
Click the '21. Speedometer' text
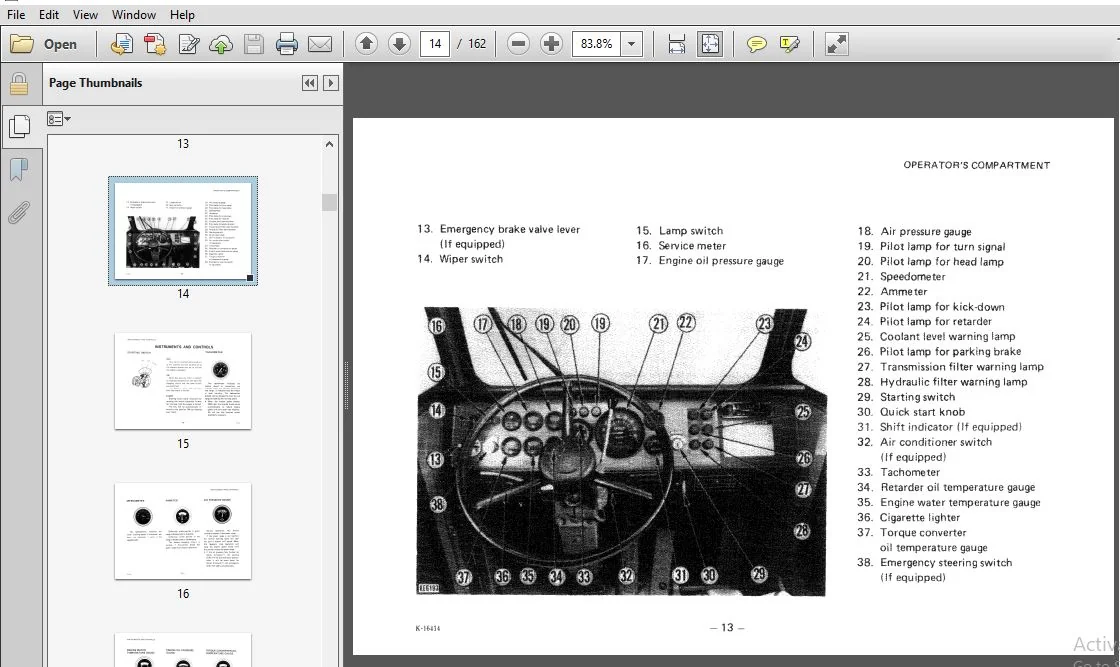tap(901, 276)
